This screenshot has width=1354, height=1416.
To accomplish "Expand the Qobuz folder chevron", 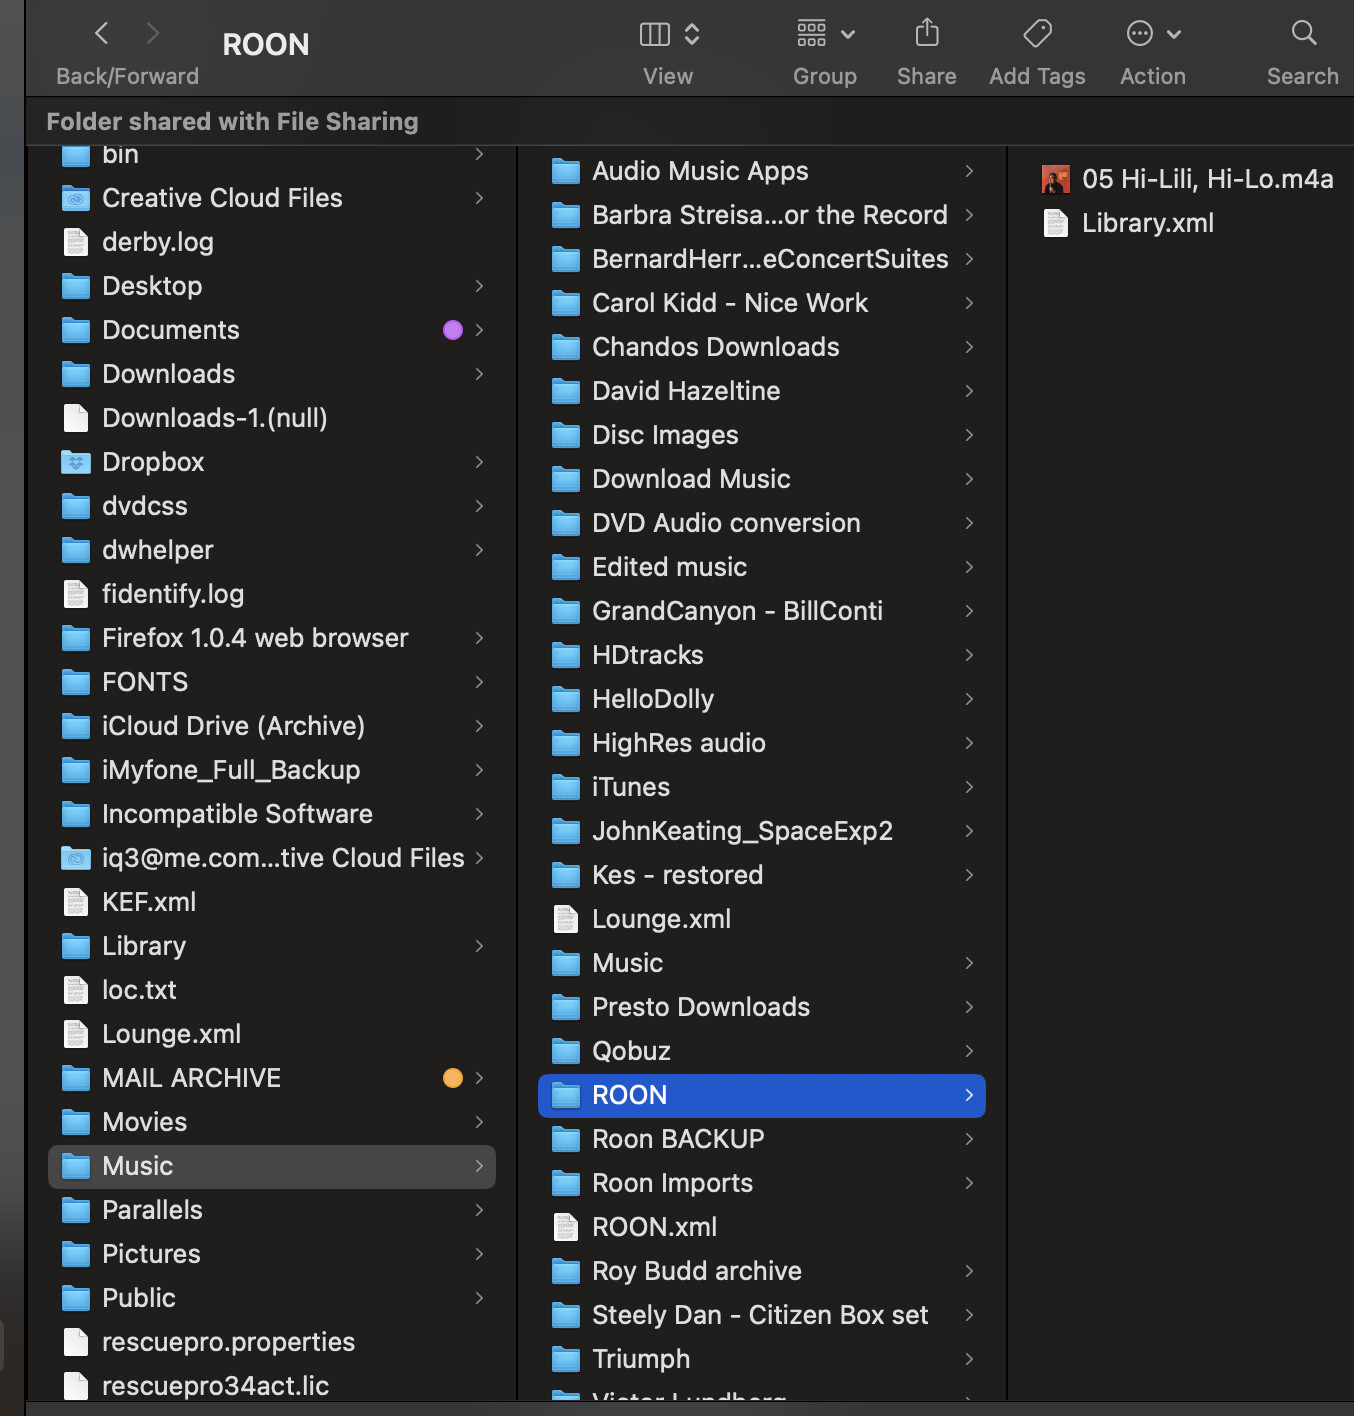I will [x=969, y=1051].
